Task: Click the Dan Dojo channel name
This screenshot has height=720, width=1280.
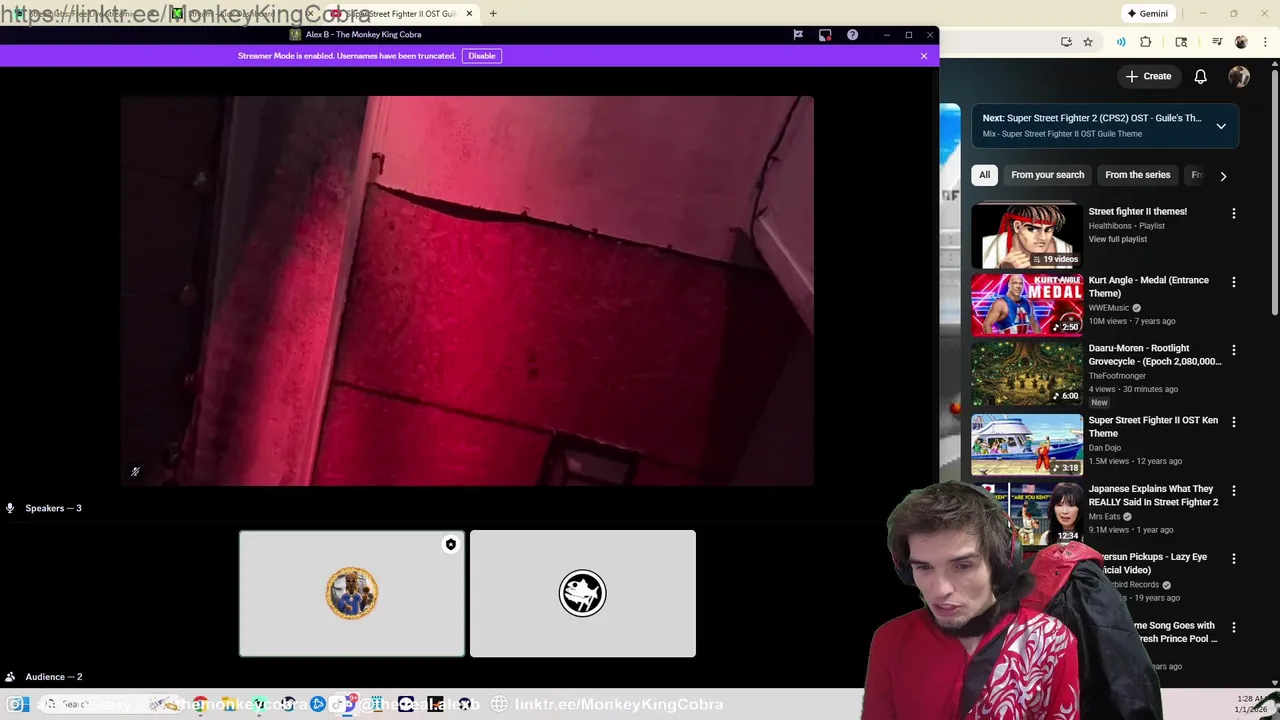Action: point(1104,448)
